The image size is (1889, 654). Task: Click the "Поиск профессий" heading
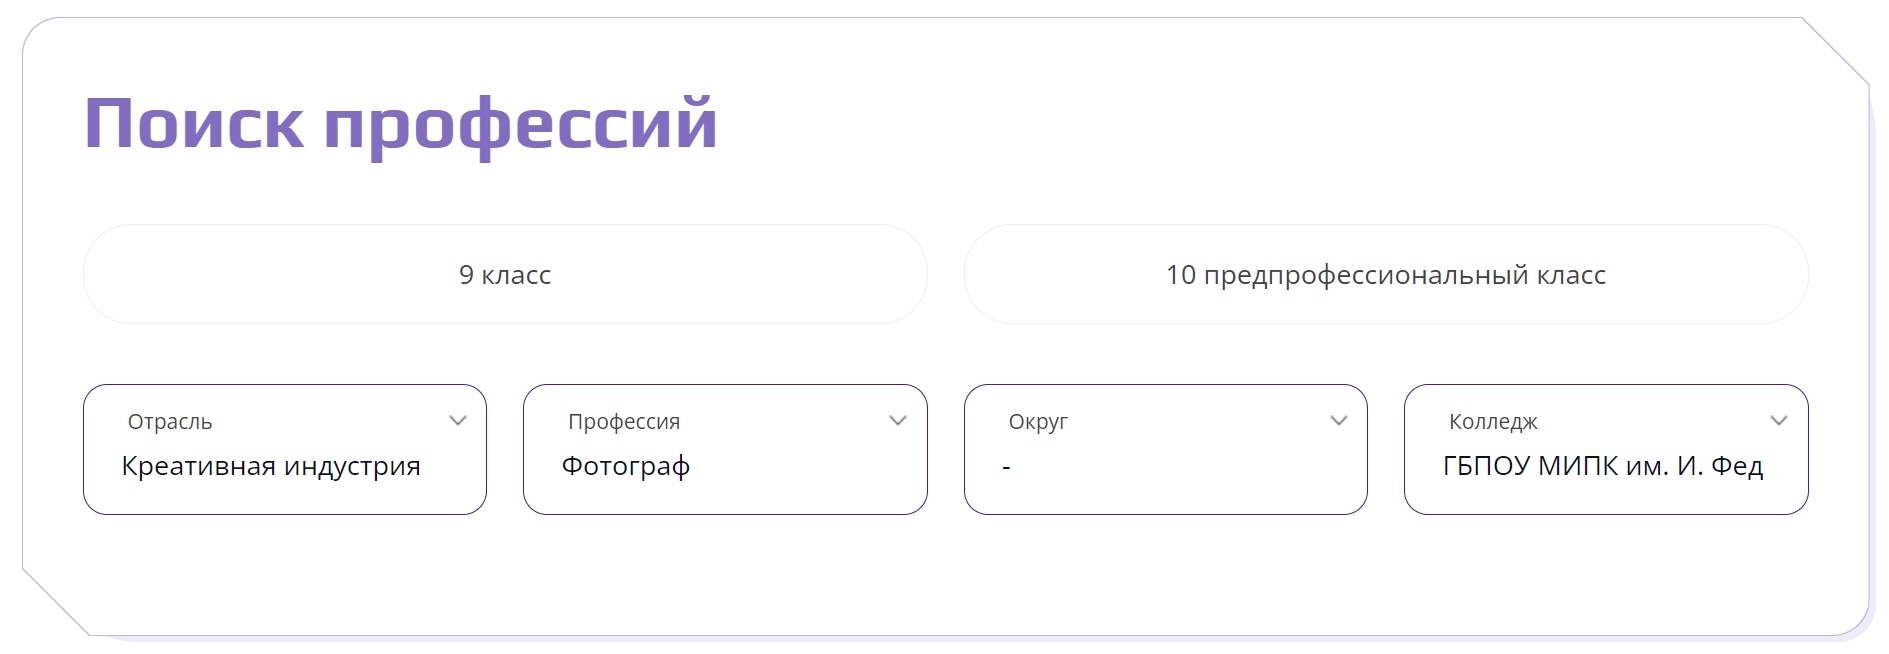401,124
